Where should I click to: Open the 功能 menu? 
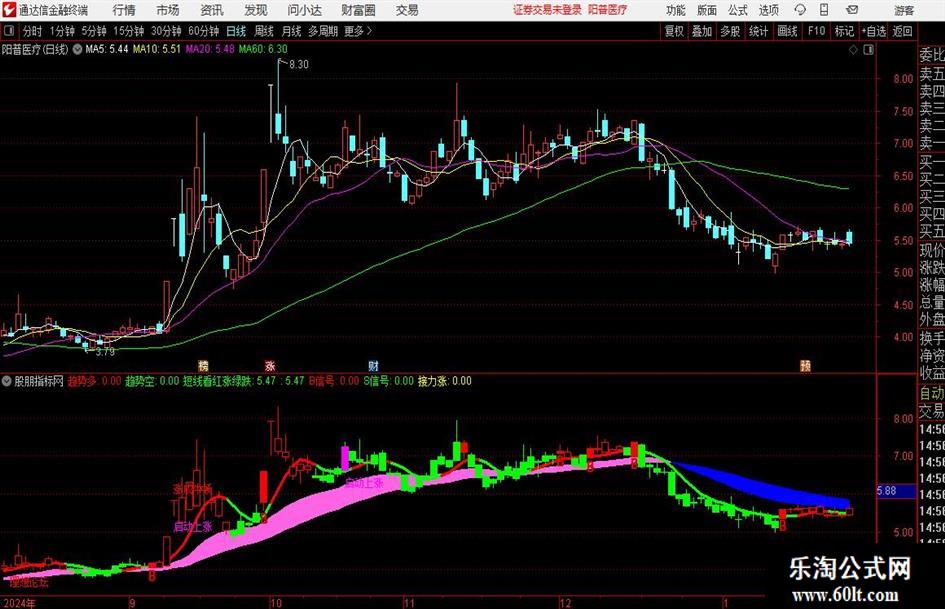[676, 10]
